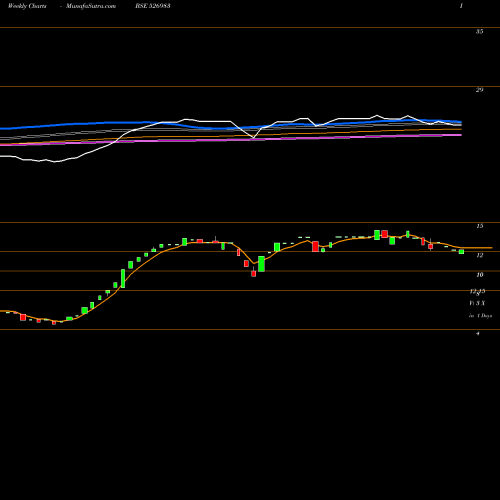Click the 4 price axis label
Screen dimensions: 500x500
click(478, 333)
